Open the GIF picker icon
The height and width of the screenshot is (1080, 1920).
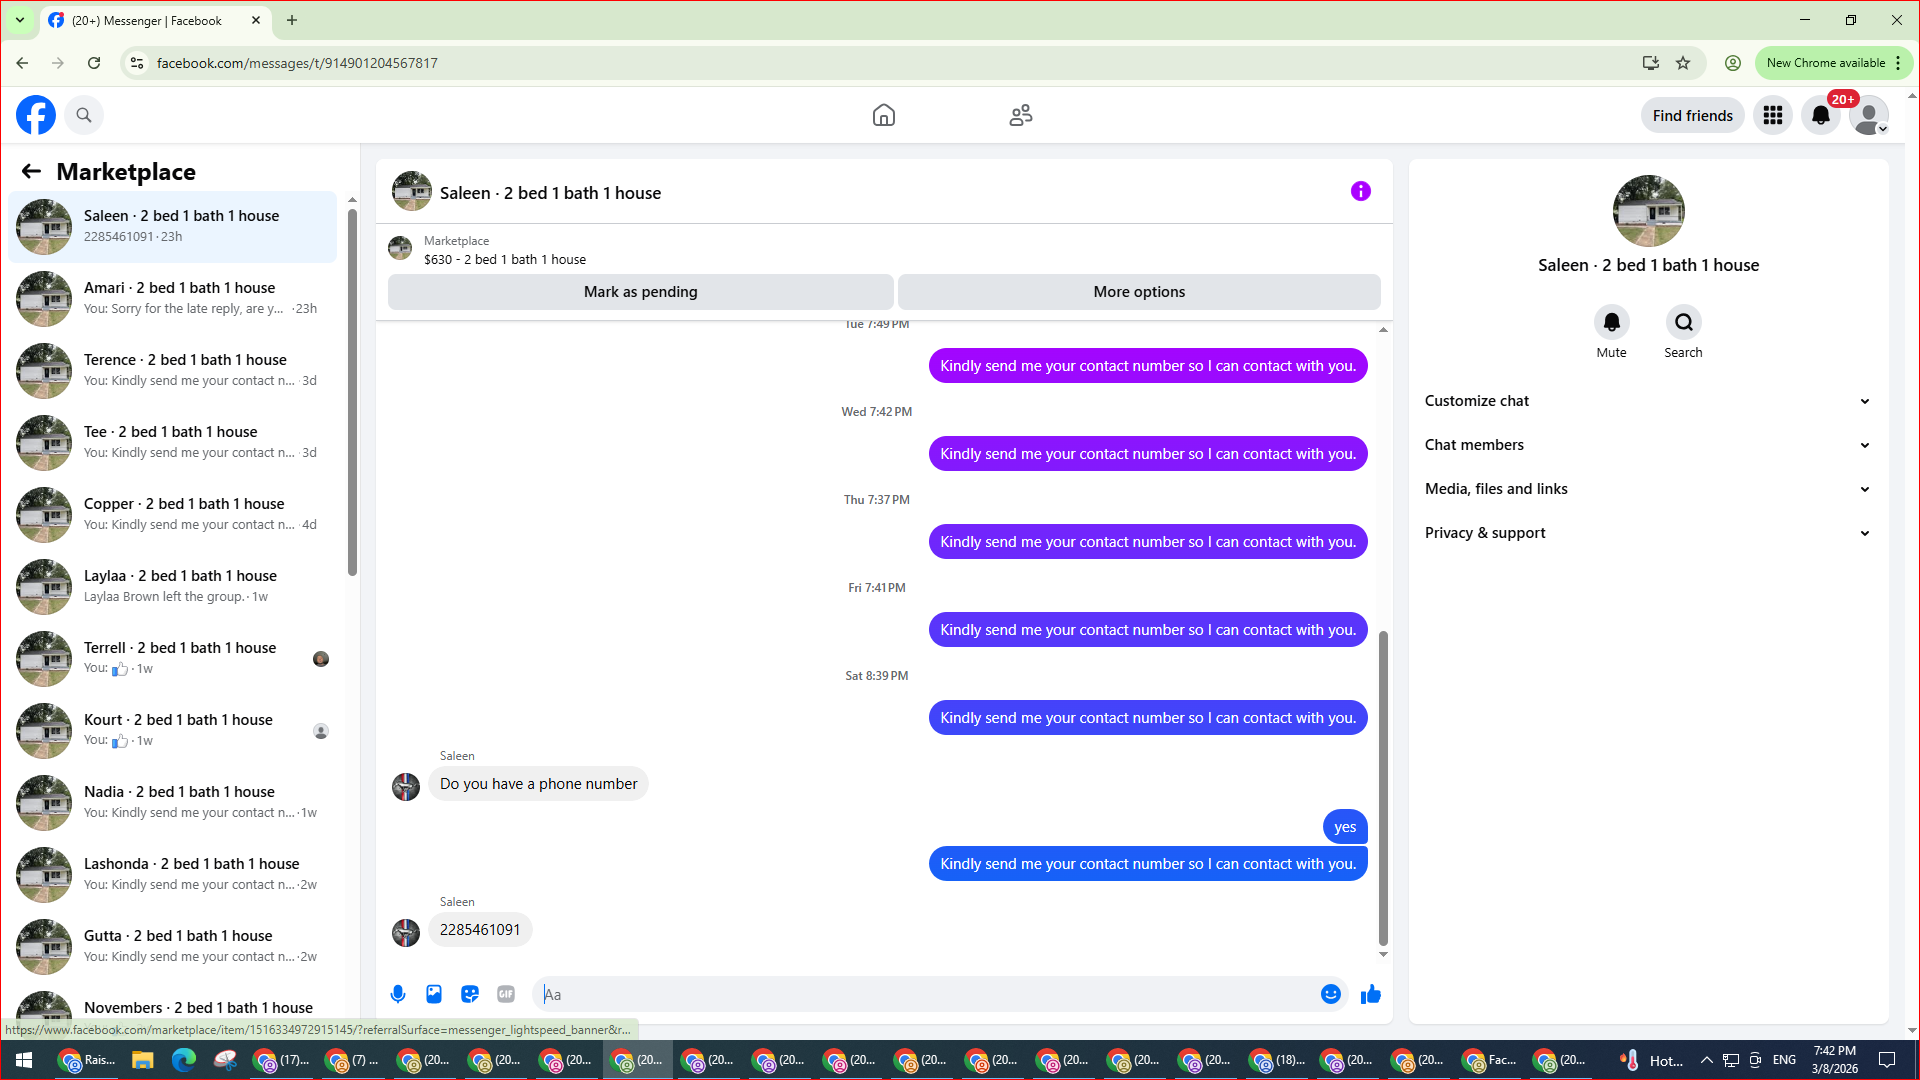[x=506, y=994]
